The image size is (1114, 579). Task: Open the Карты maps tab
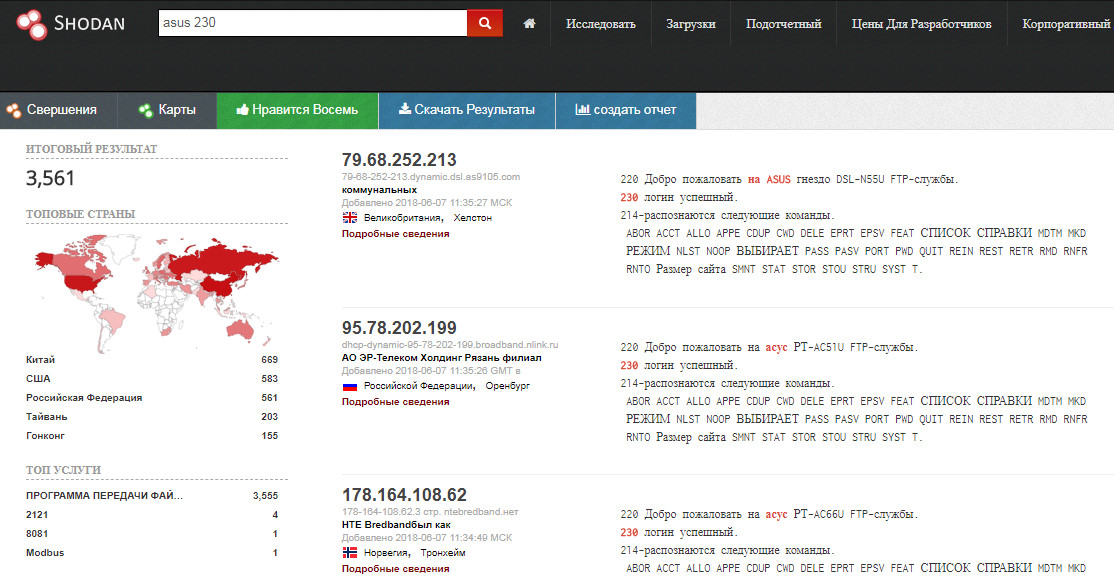click(167, 110)
